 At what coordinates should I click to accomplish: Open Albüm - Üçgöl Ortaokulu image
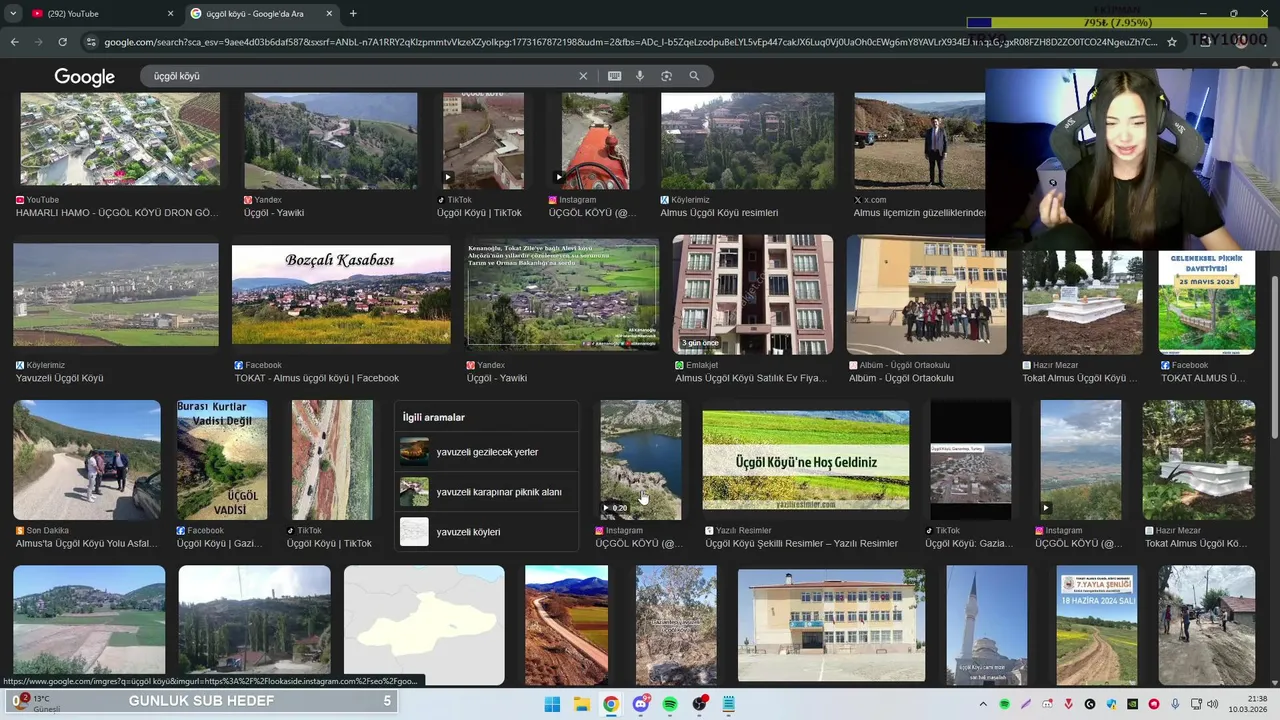[927, 294]
